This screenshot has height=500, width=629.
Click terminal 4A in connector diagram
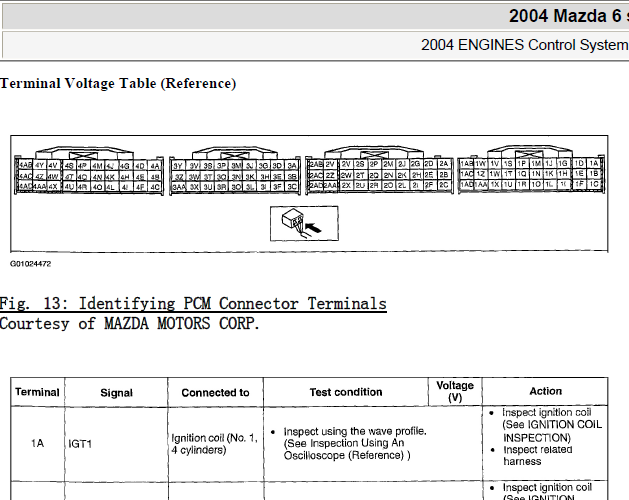point(155,166)
